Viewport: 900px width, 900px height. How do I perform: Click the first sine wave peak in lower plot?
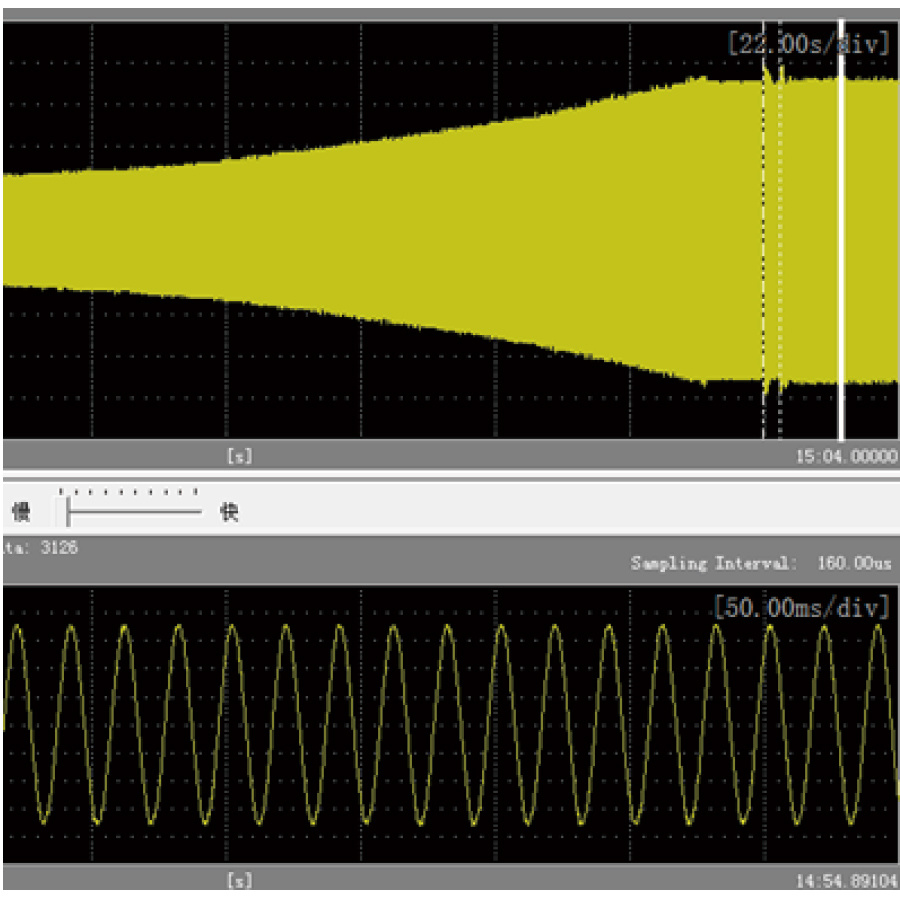click(x=17, y=627)
